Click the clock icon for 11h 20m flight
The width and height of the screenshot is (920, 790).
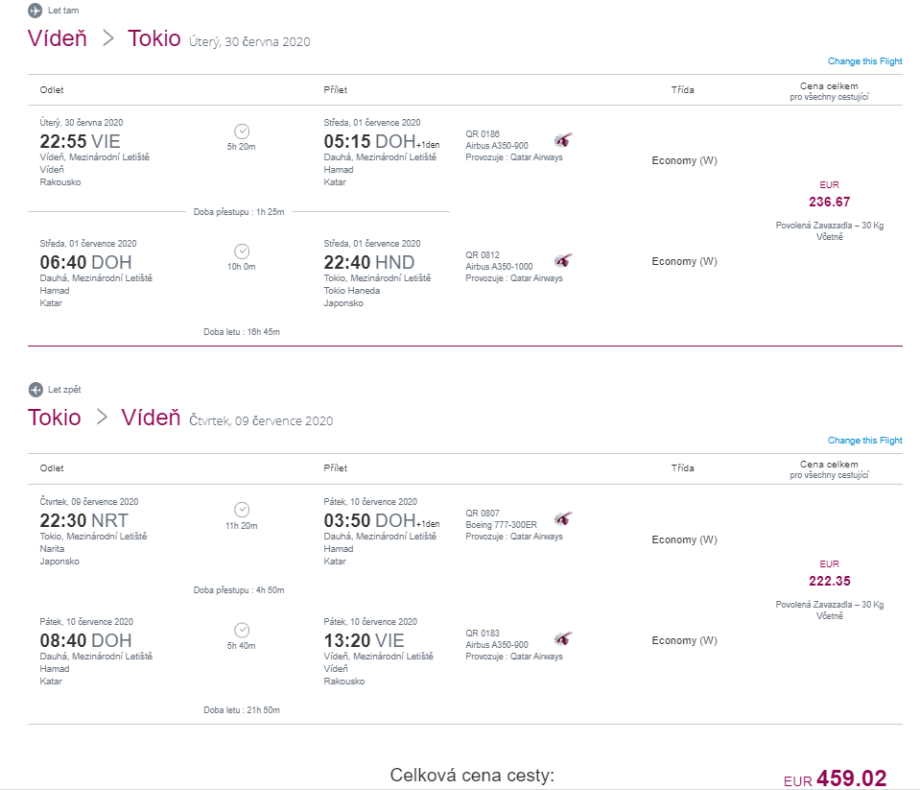pos(241,510)
